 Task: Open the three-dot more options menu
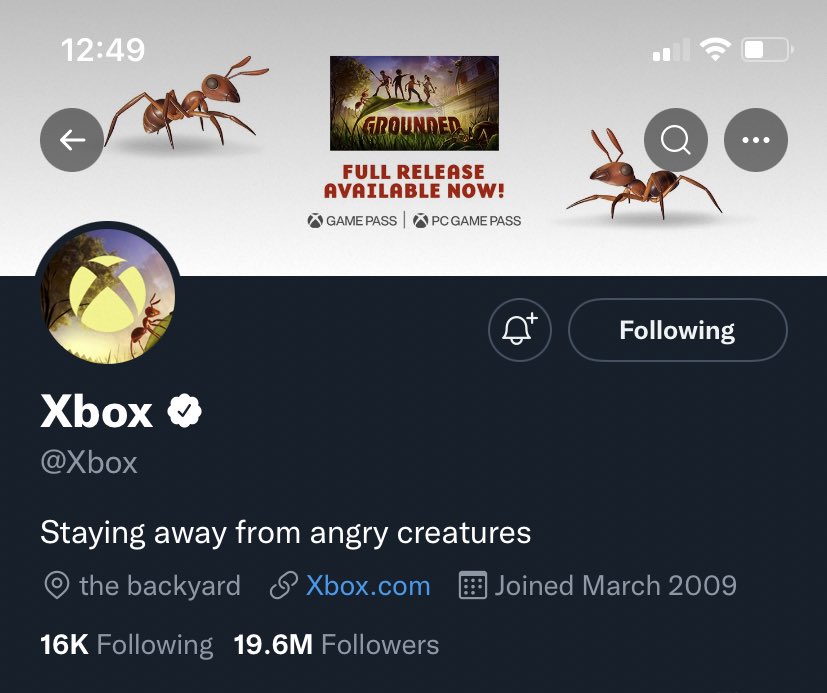tap(756, 140)
